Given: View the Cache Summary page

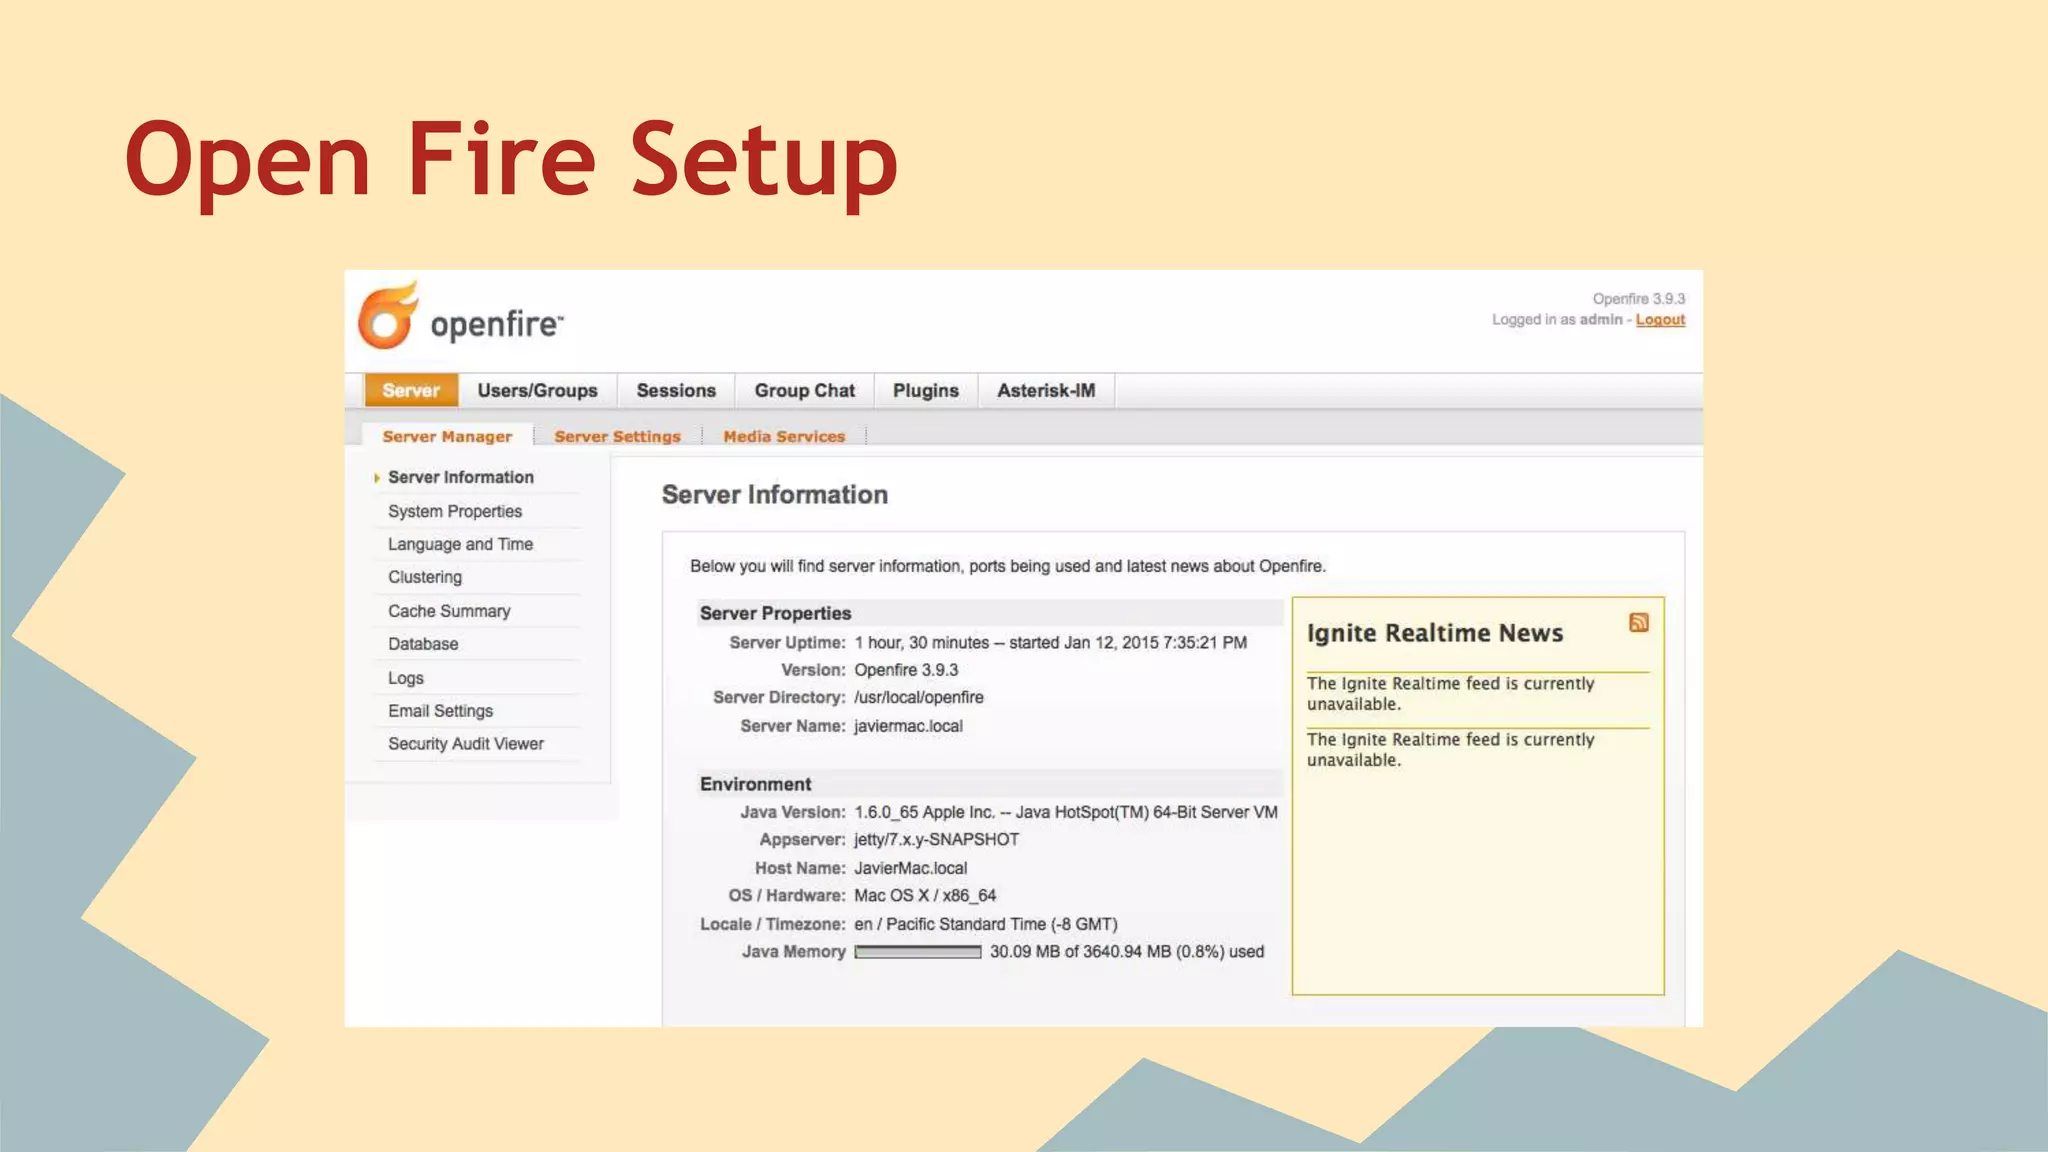Looking at the screenshot, I should [x=449, y=611].
